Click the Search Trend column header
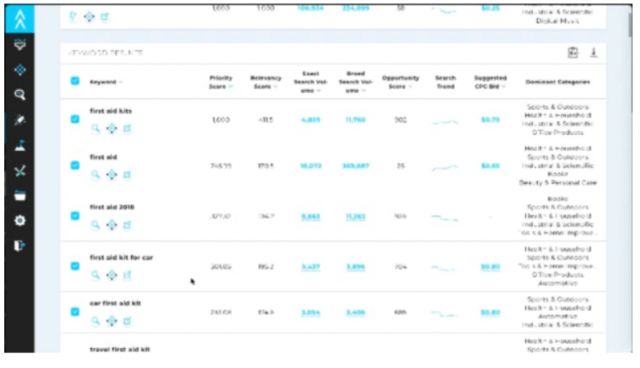 445,82
